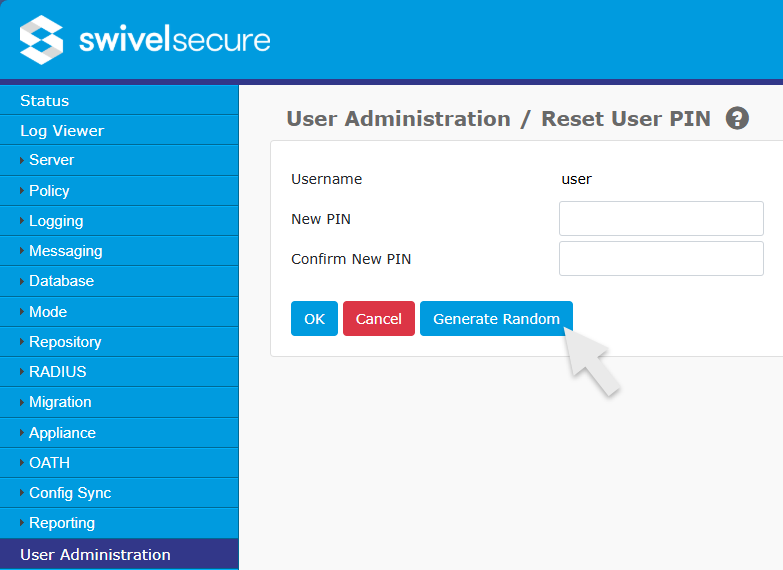Click the help question mark icon
This screenshot has height=570, width=783.
(x=737, y=119)
